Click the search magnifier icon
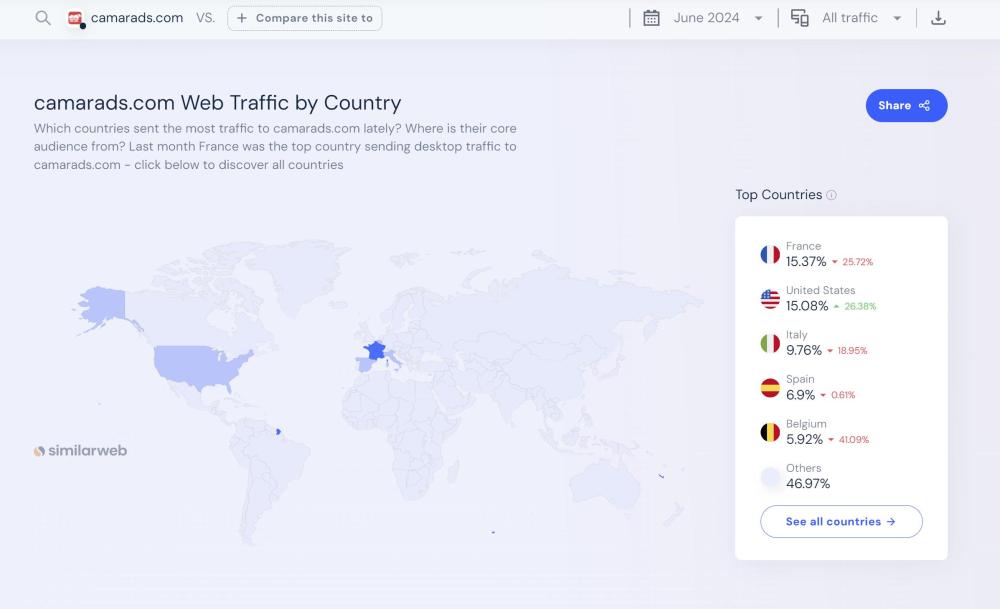1000x609 pixels. pos(43,18)
